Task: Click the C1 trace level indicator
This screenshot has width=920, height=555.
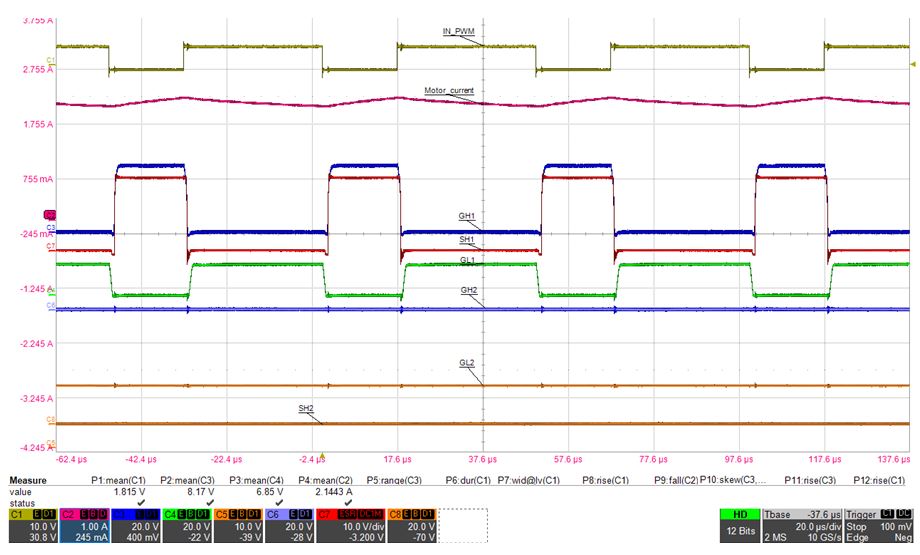Action: 50,62
